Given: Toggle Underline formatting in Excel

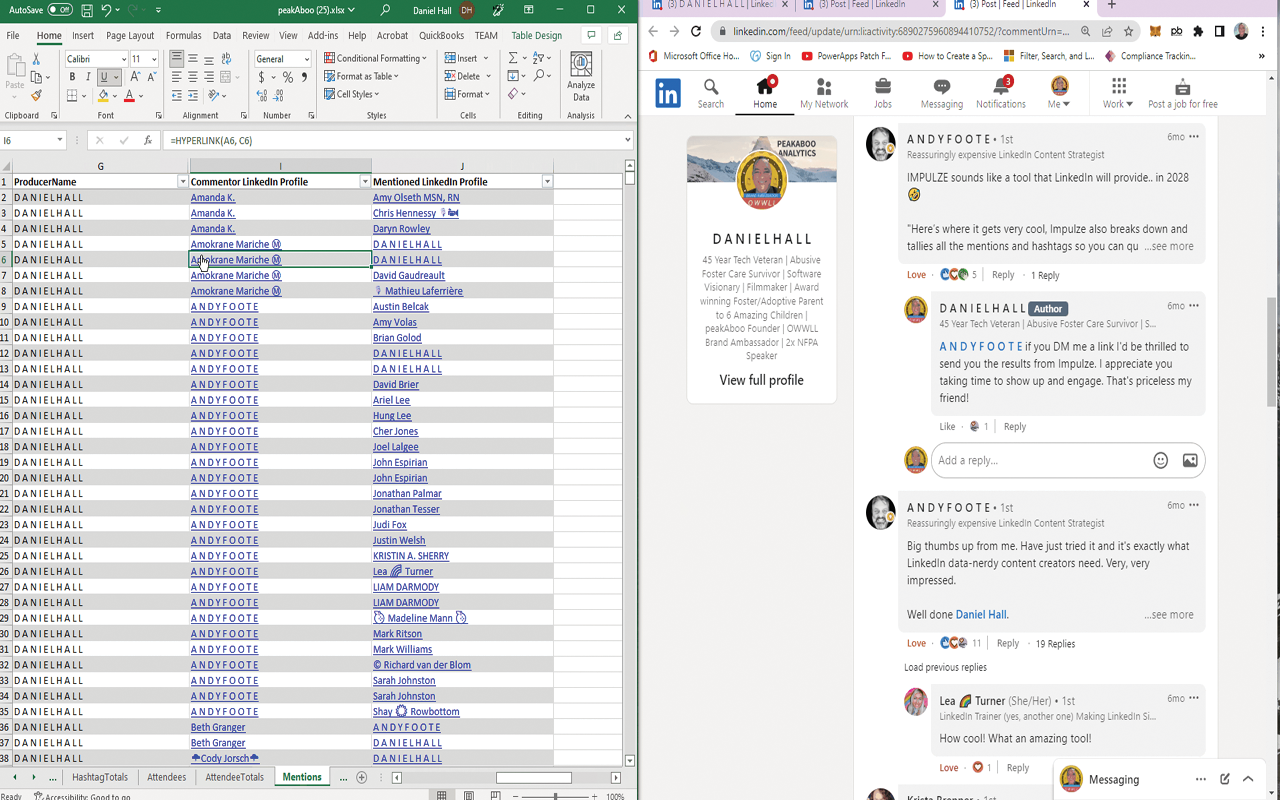Looking at the screenshot, I should pos(103,77).
